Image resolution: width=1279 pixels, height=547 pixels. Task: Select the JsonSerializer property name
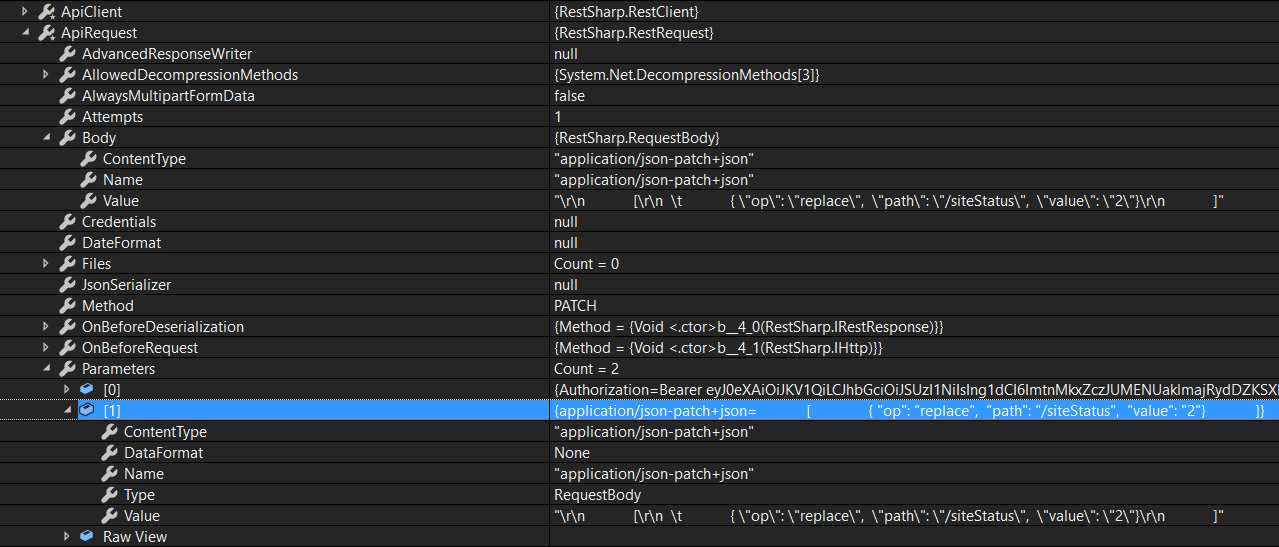click(126, 285)
